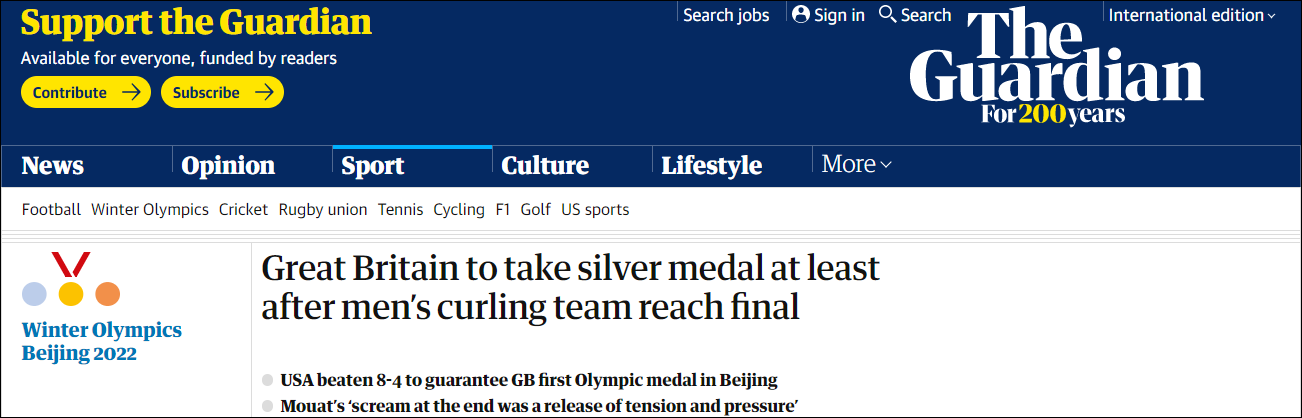Click the arrow on the Subscribe button
This screenshot has height=418, width=1302.
coord(263,92)
